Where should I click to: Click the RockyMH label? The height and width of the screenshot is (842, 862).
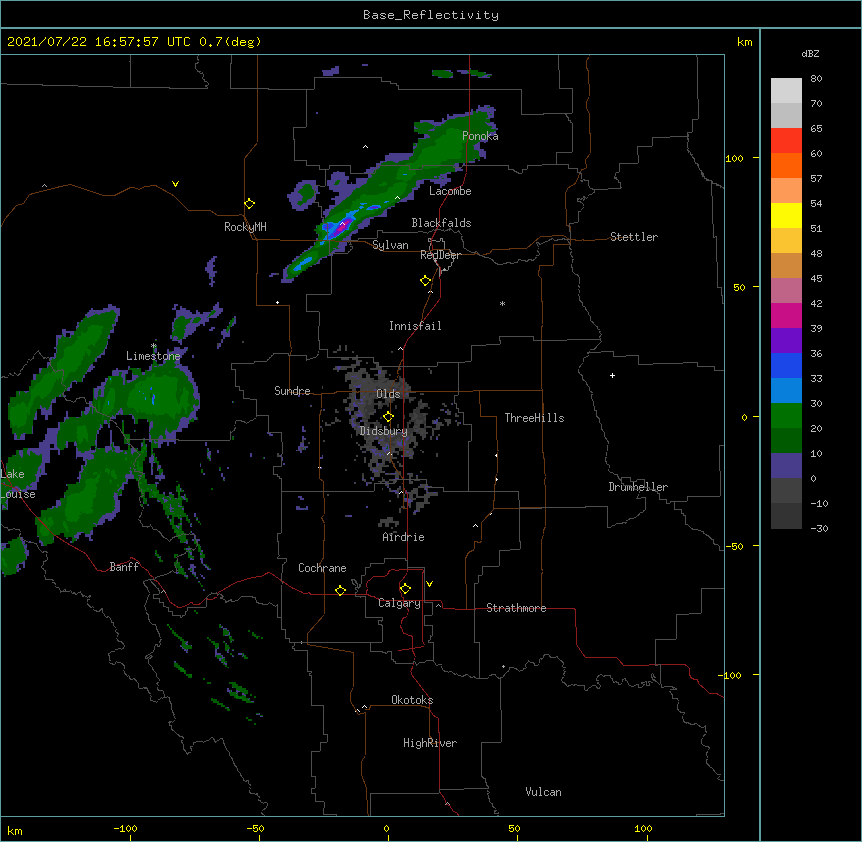(x=245, y=227)
